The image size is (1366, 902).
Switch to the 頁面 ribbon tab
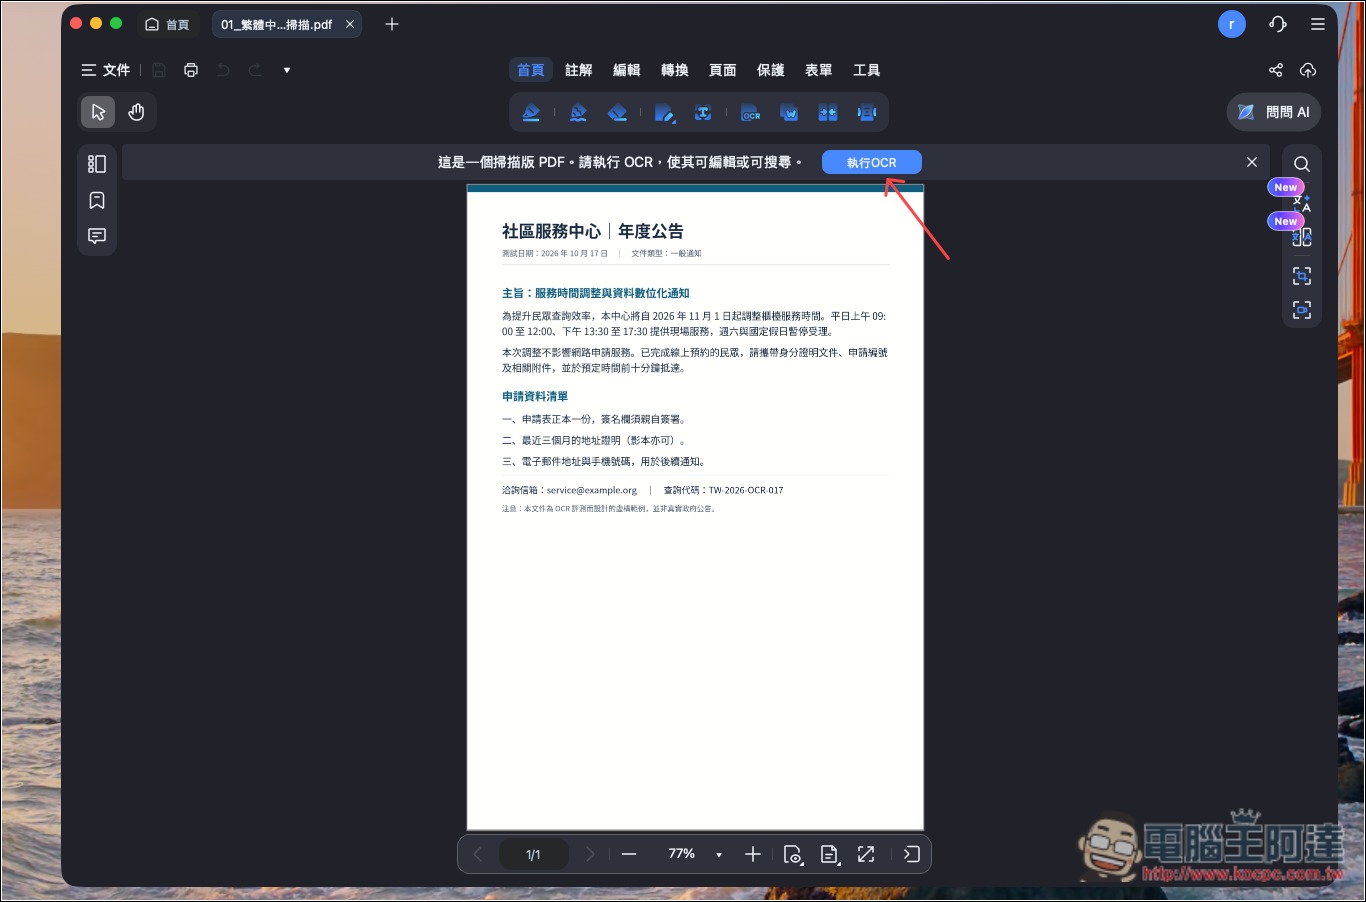[x=723, y=70]
